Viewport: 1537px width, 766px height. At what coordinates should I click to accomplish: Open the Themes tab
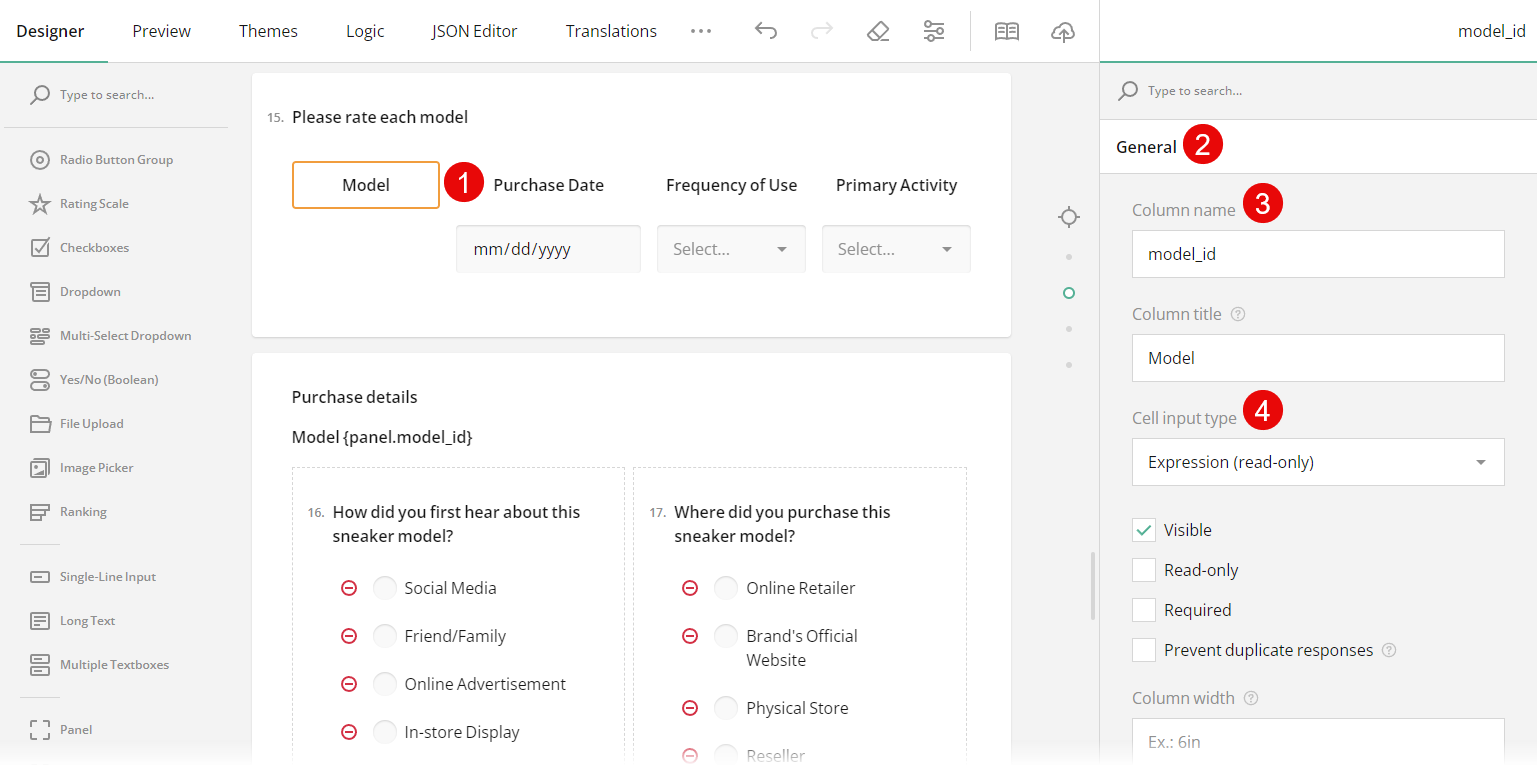268,31
